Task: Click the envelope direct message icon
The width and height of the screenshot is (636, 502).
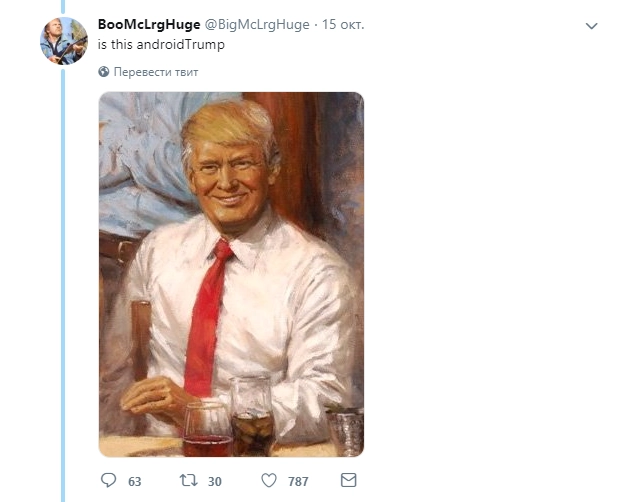Action: 349,481
